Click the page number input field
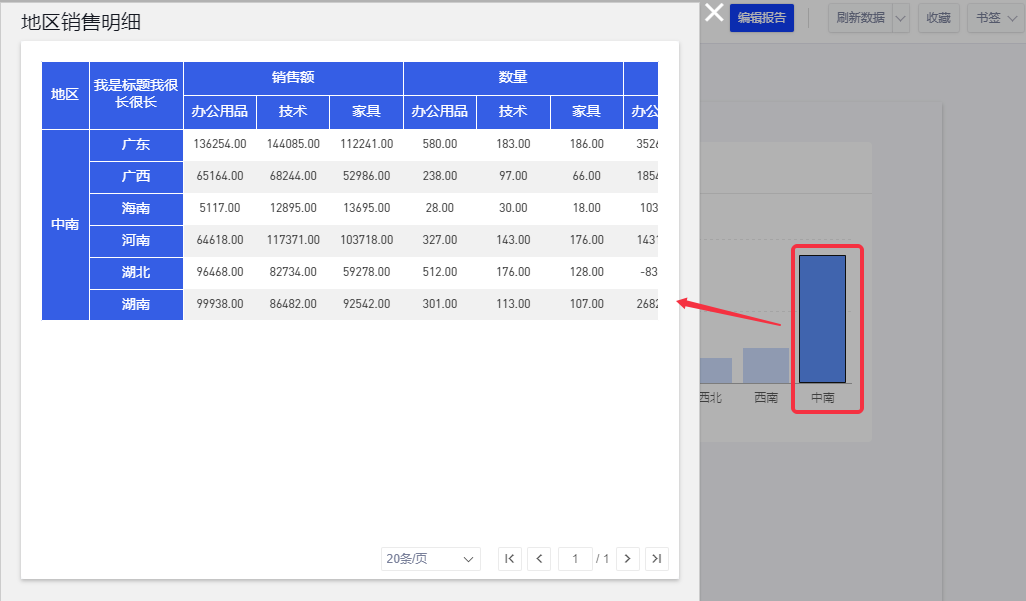 [x=575, y=559]
